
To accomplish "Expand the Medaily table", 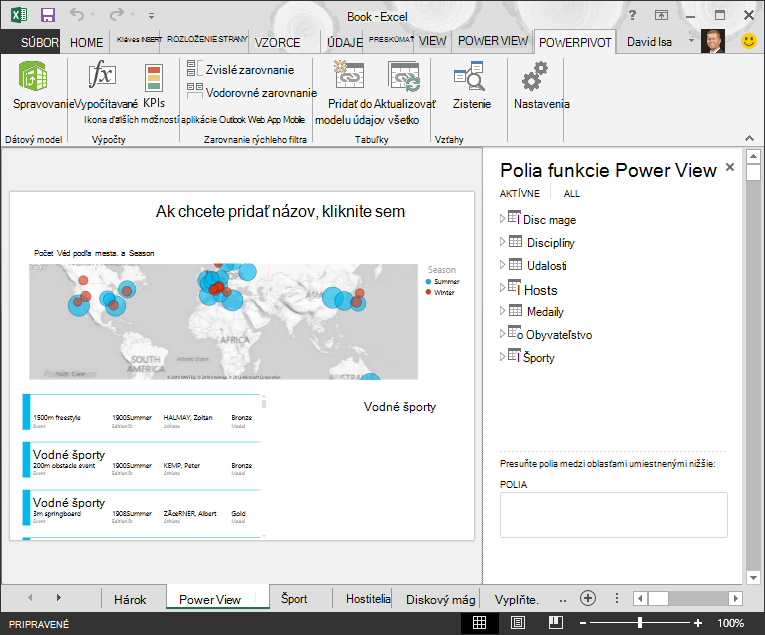I will (503, 310).
